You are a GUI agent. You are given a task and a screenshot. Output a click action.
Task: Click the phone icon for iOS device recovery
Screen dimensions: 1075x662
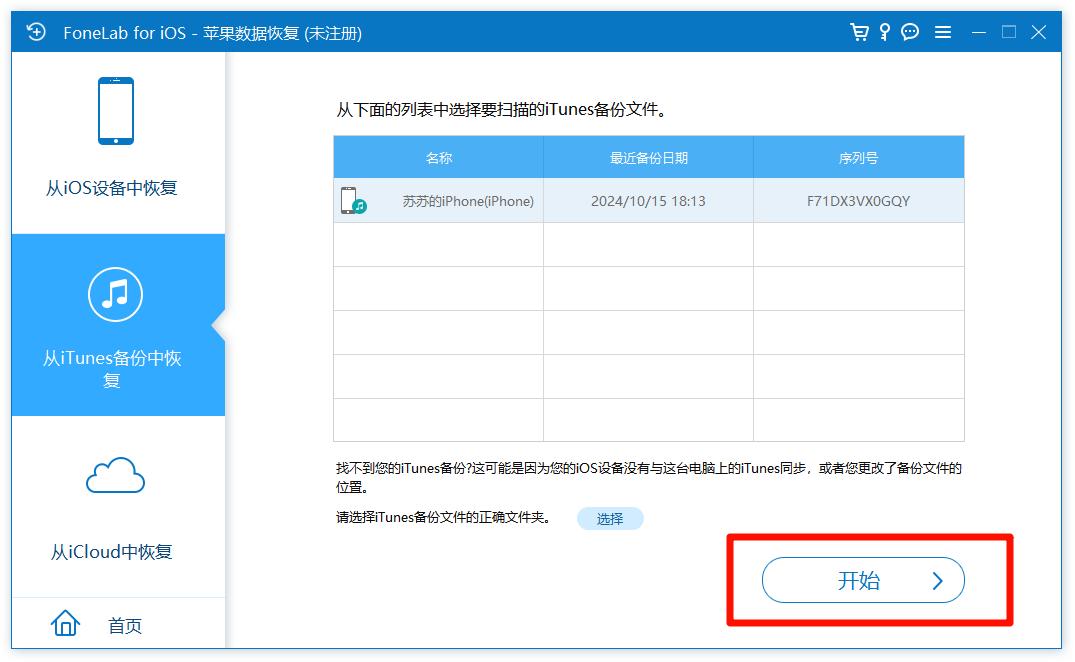click(x=116, y=111)
